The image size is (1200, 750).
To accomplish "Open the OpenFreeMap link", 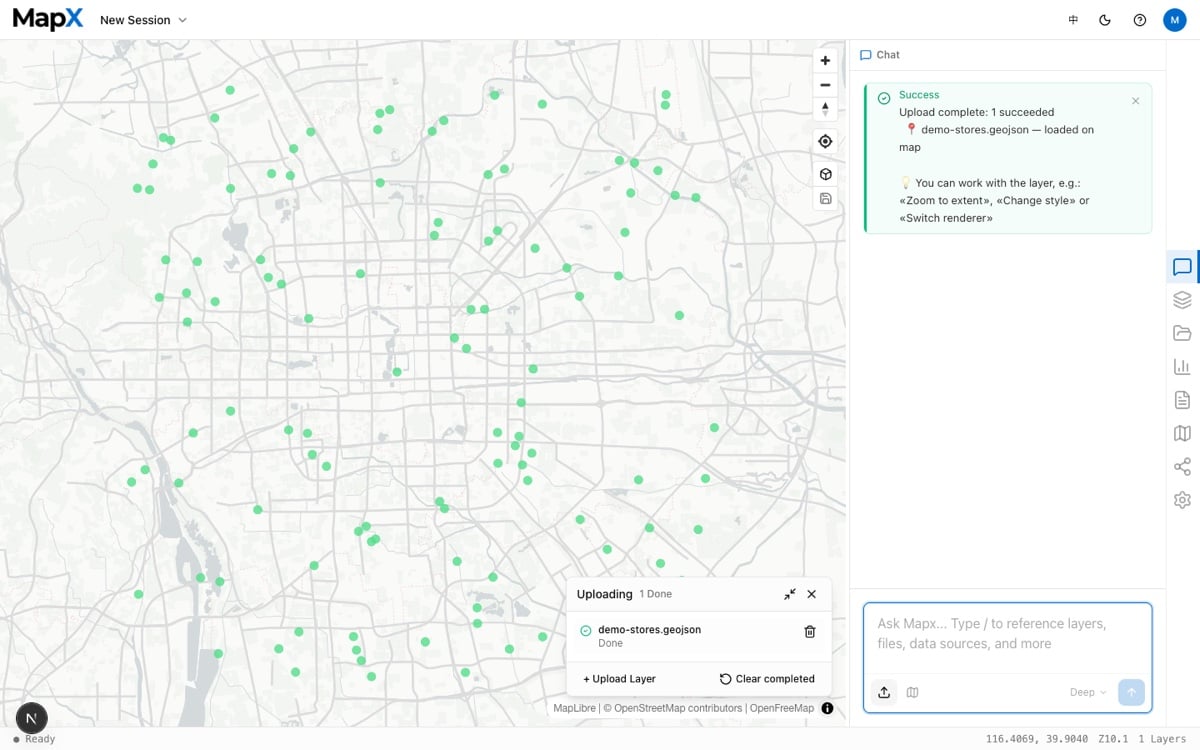I will [782, 708].
